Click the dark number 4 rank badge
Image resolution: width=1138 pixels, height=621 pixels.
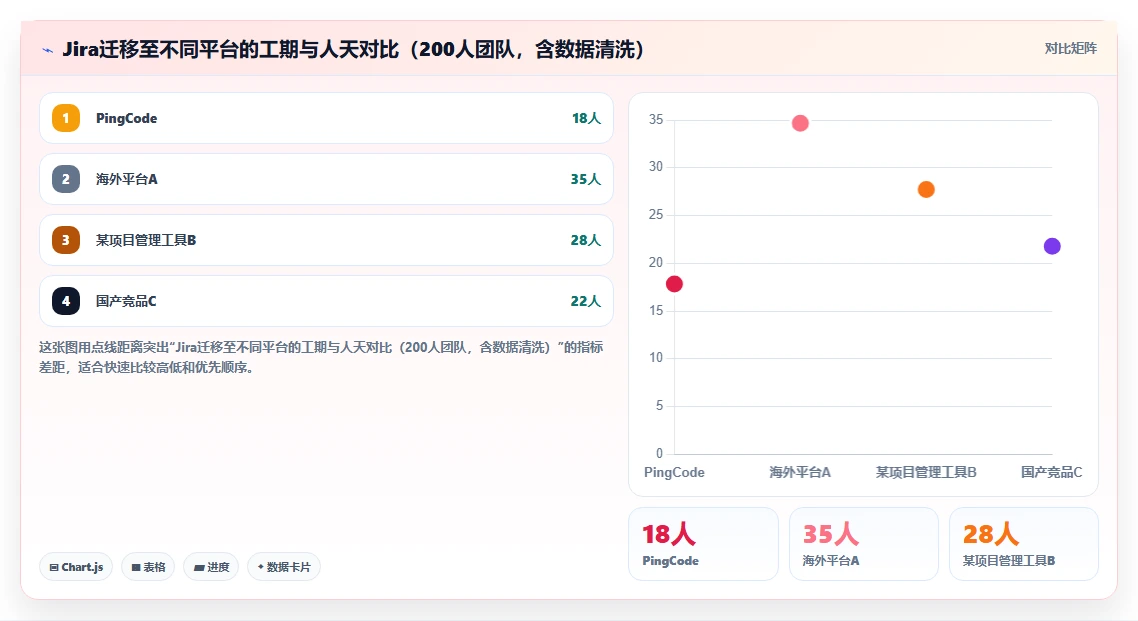click(66, 301)
